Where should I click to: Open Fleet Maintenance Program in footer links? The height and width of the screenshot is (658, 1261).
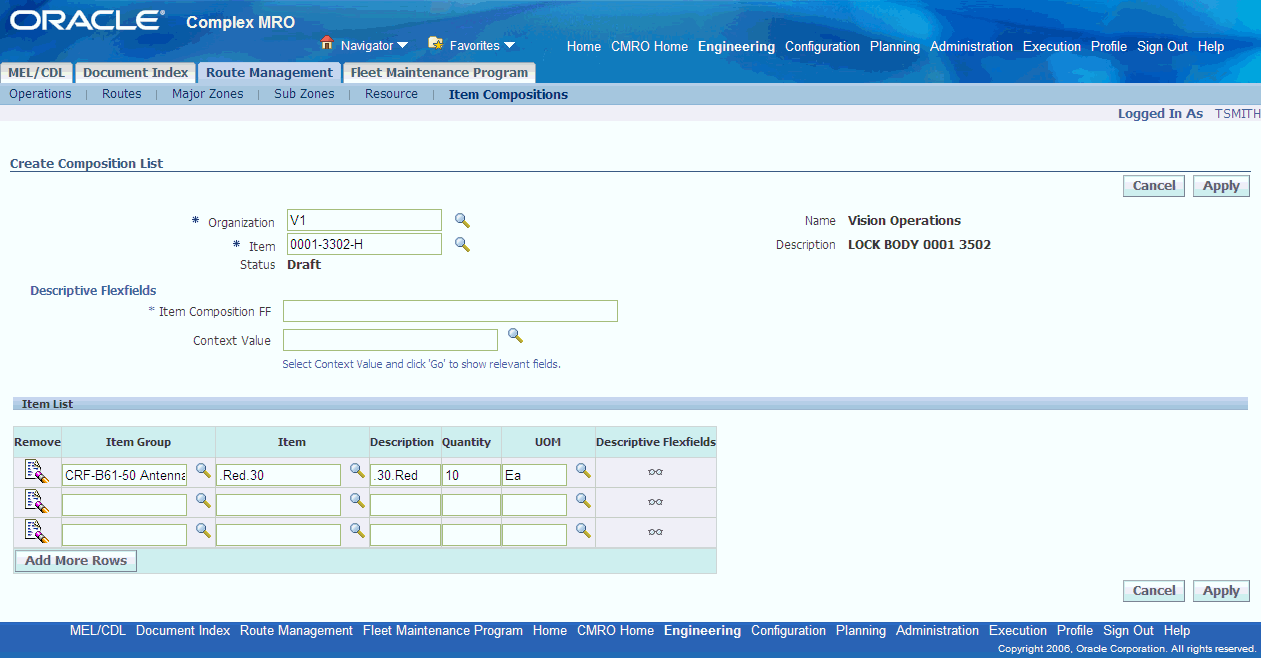(443, 631)
